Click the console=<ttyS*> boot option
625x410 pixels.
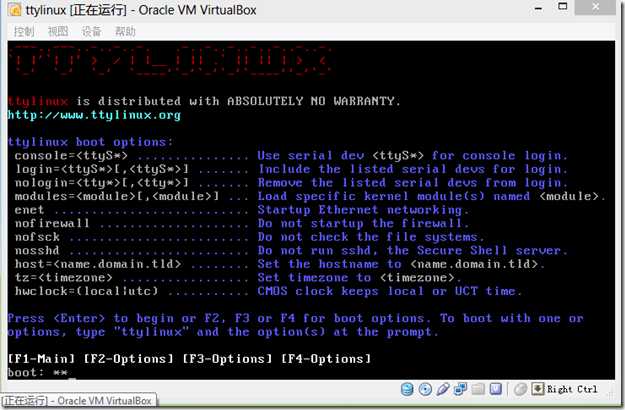click(x=71, y=156)
